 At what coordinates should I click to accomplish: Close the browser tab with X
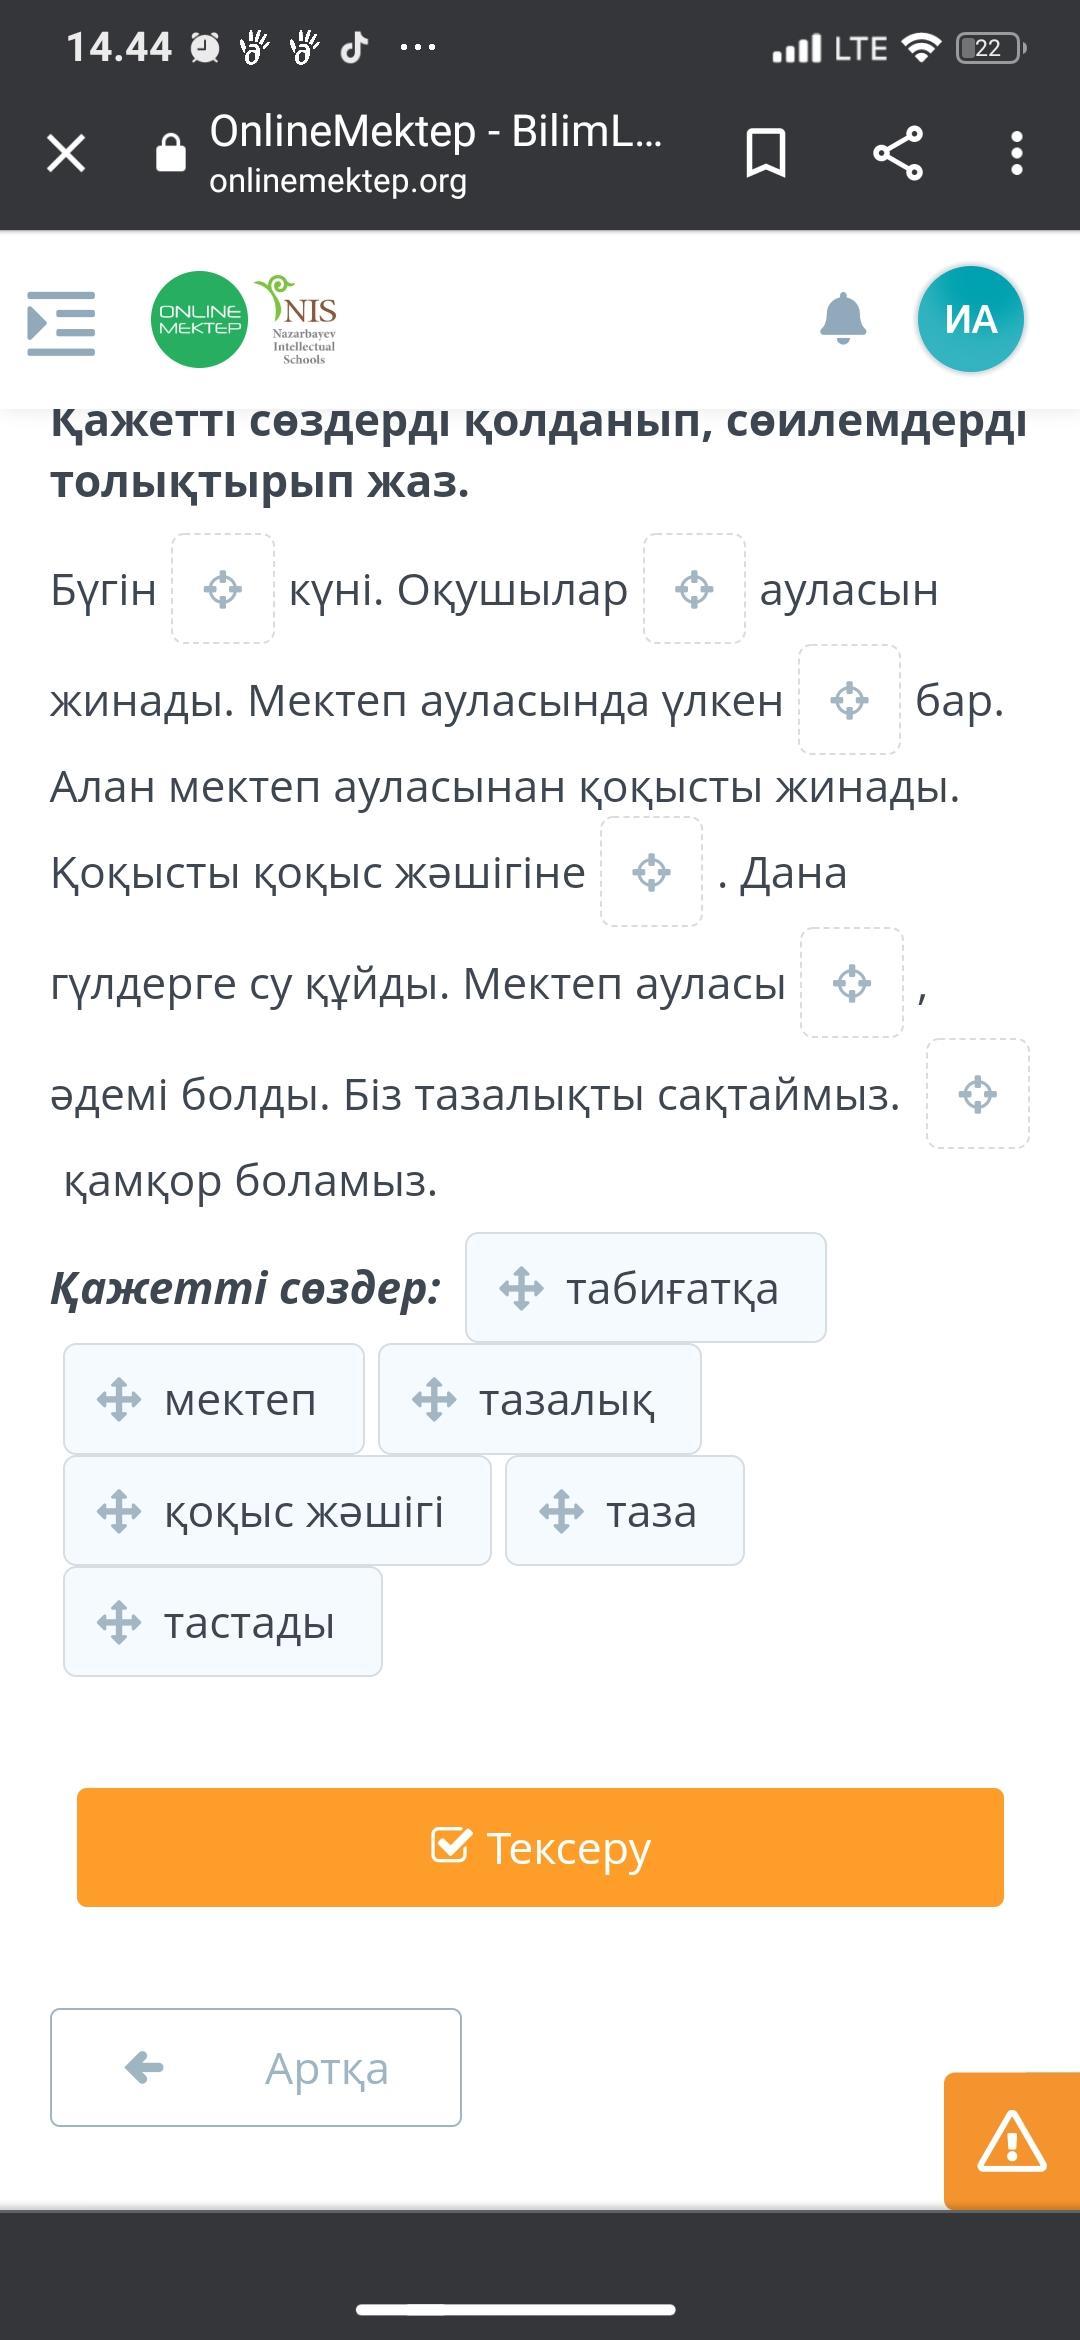click(66, 153)
